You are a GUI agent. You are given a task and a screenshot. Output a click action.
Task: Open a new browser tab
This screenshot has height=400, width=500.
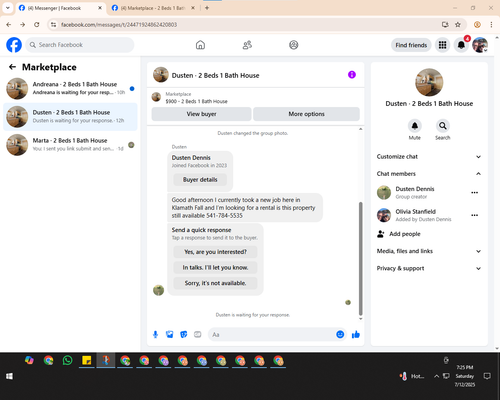click(207, 8)
